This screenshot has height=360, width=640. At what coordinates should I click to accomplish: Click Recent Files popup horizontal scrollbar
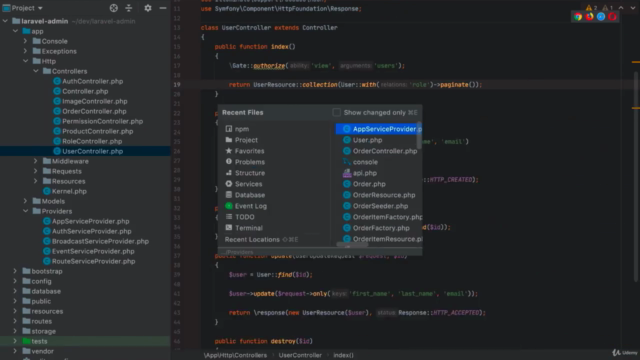[x=352, y=245]
